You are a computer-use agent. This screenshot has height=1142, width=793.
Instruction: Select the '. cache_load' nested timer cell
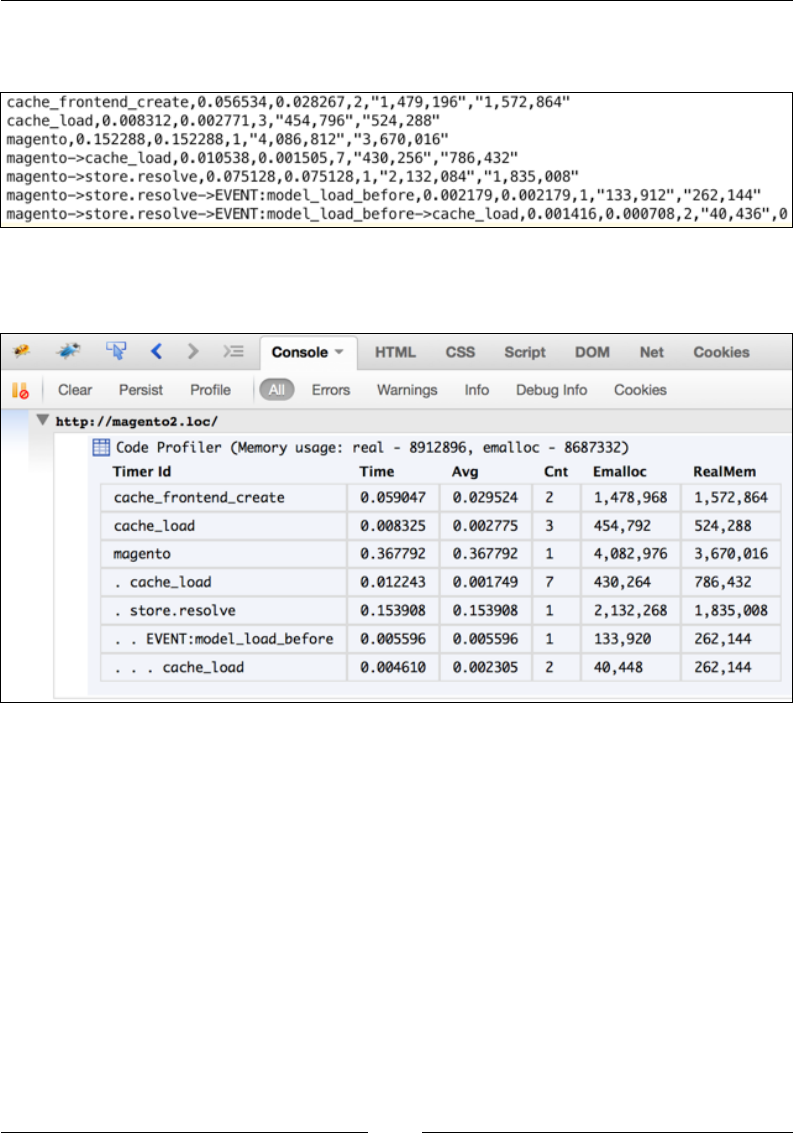coord(224,583)
